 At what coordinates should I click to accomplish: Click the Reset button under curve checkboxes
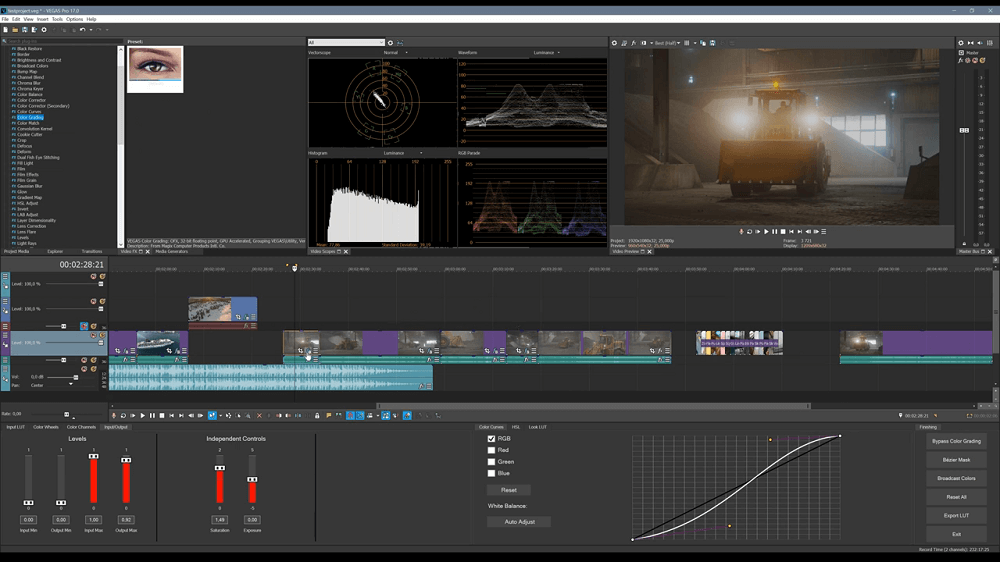click(x=508, y=490)
